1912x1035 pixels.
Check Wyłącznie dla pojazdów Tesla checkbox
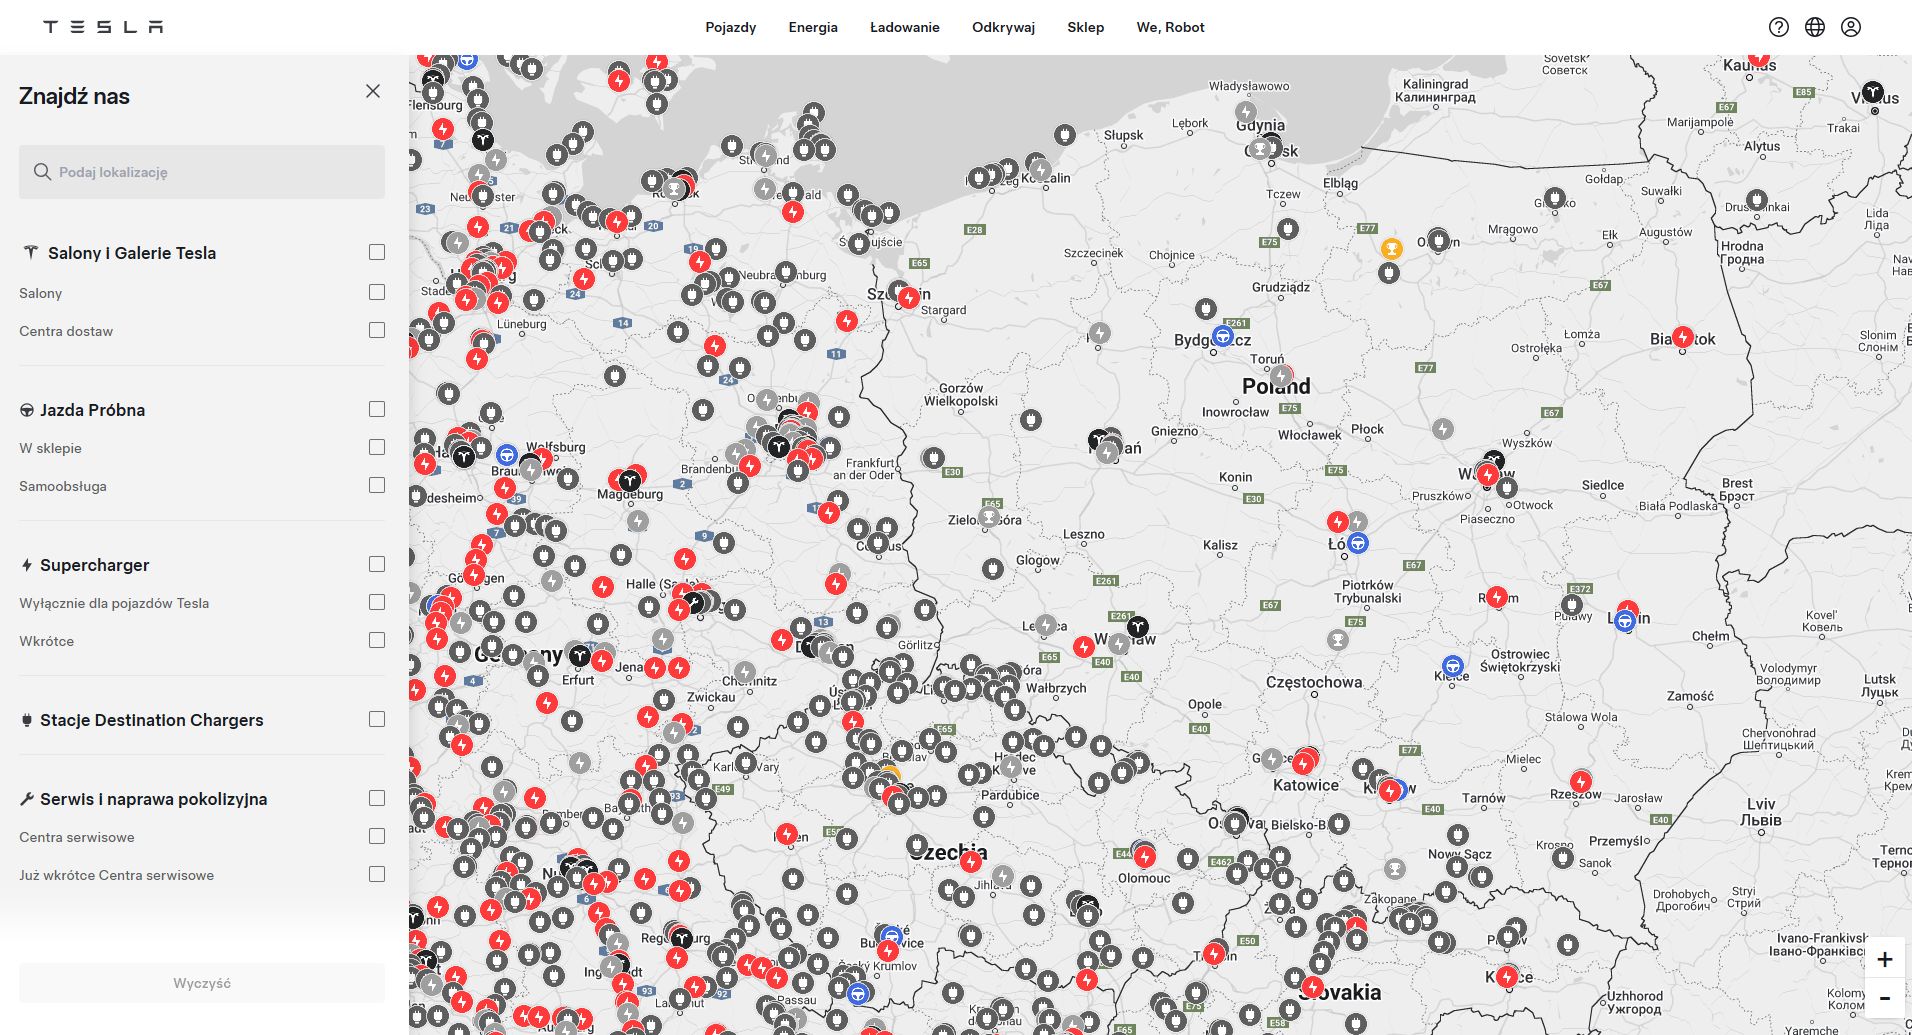(x=376, y=602)
